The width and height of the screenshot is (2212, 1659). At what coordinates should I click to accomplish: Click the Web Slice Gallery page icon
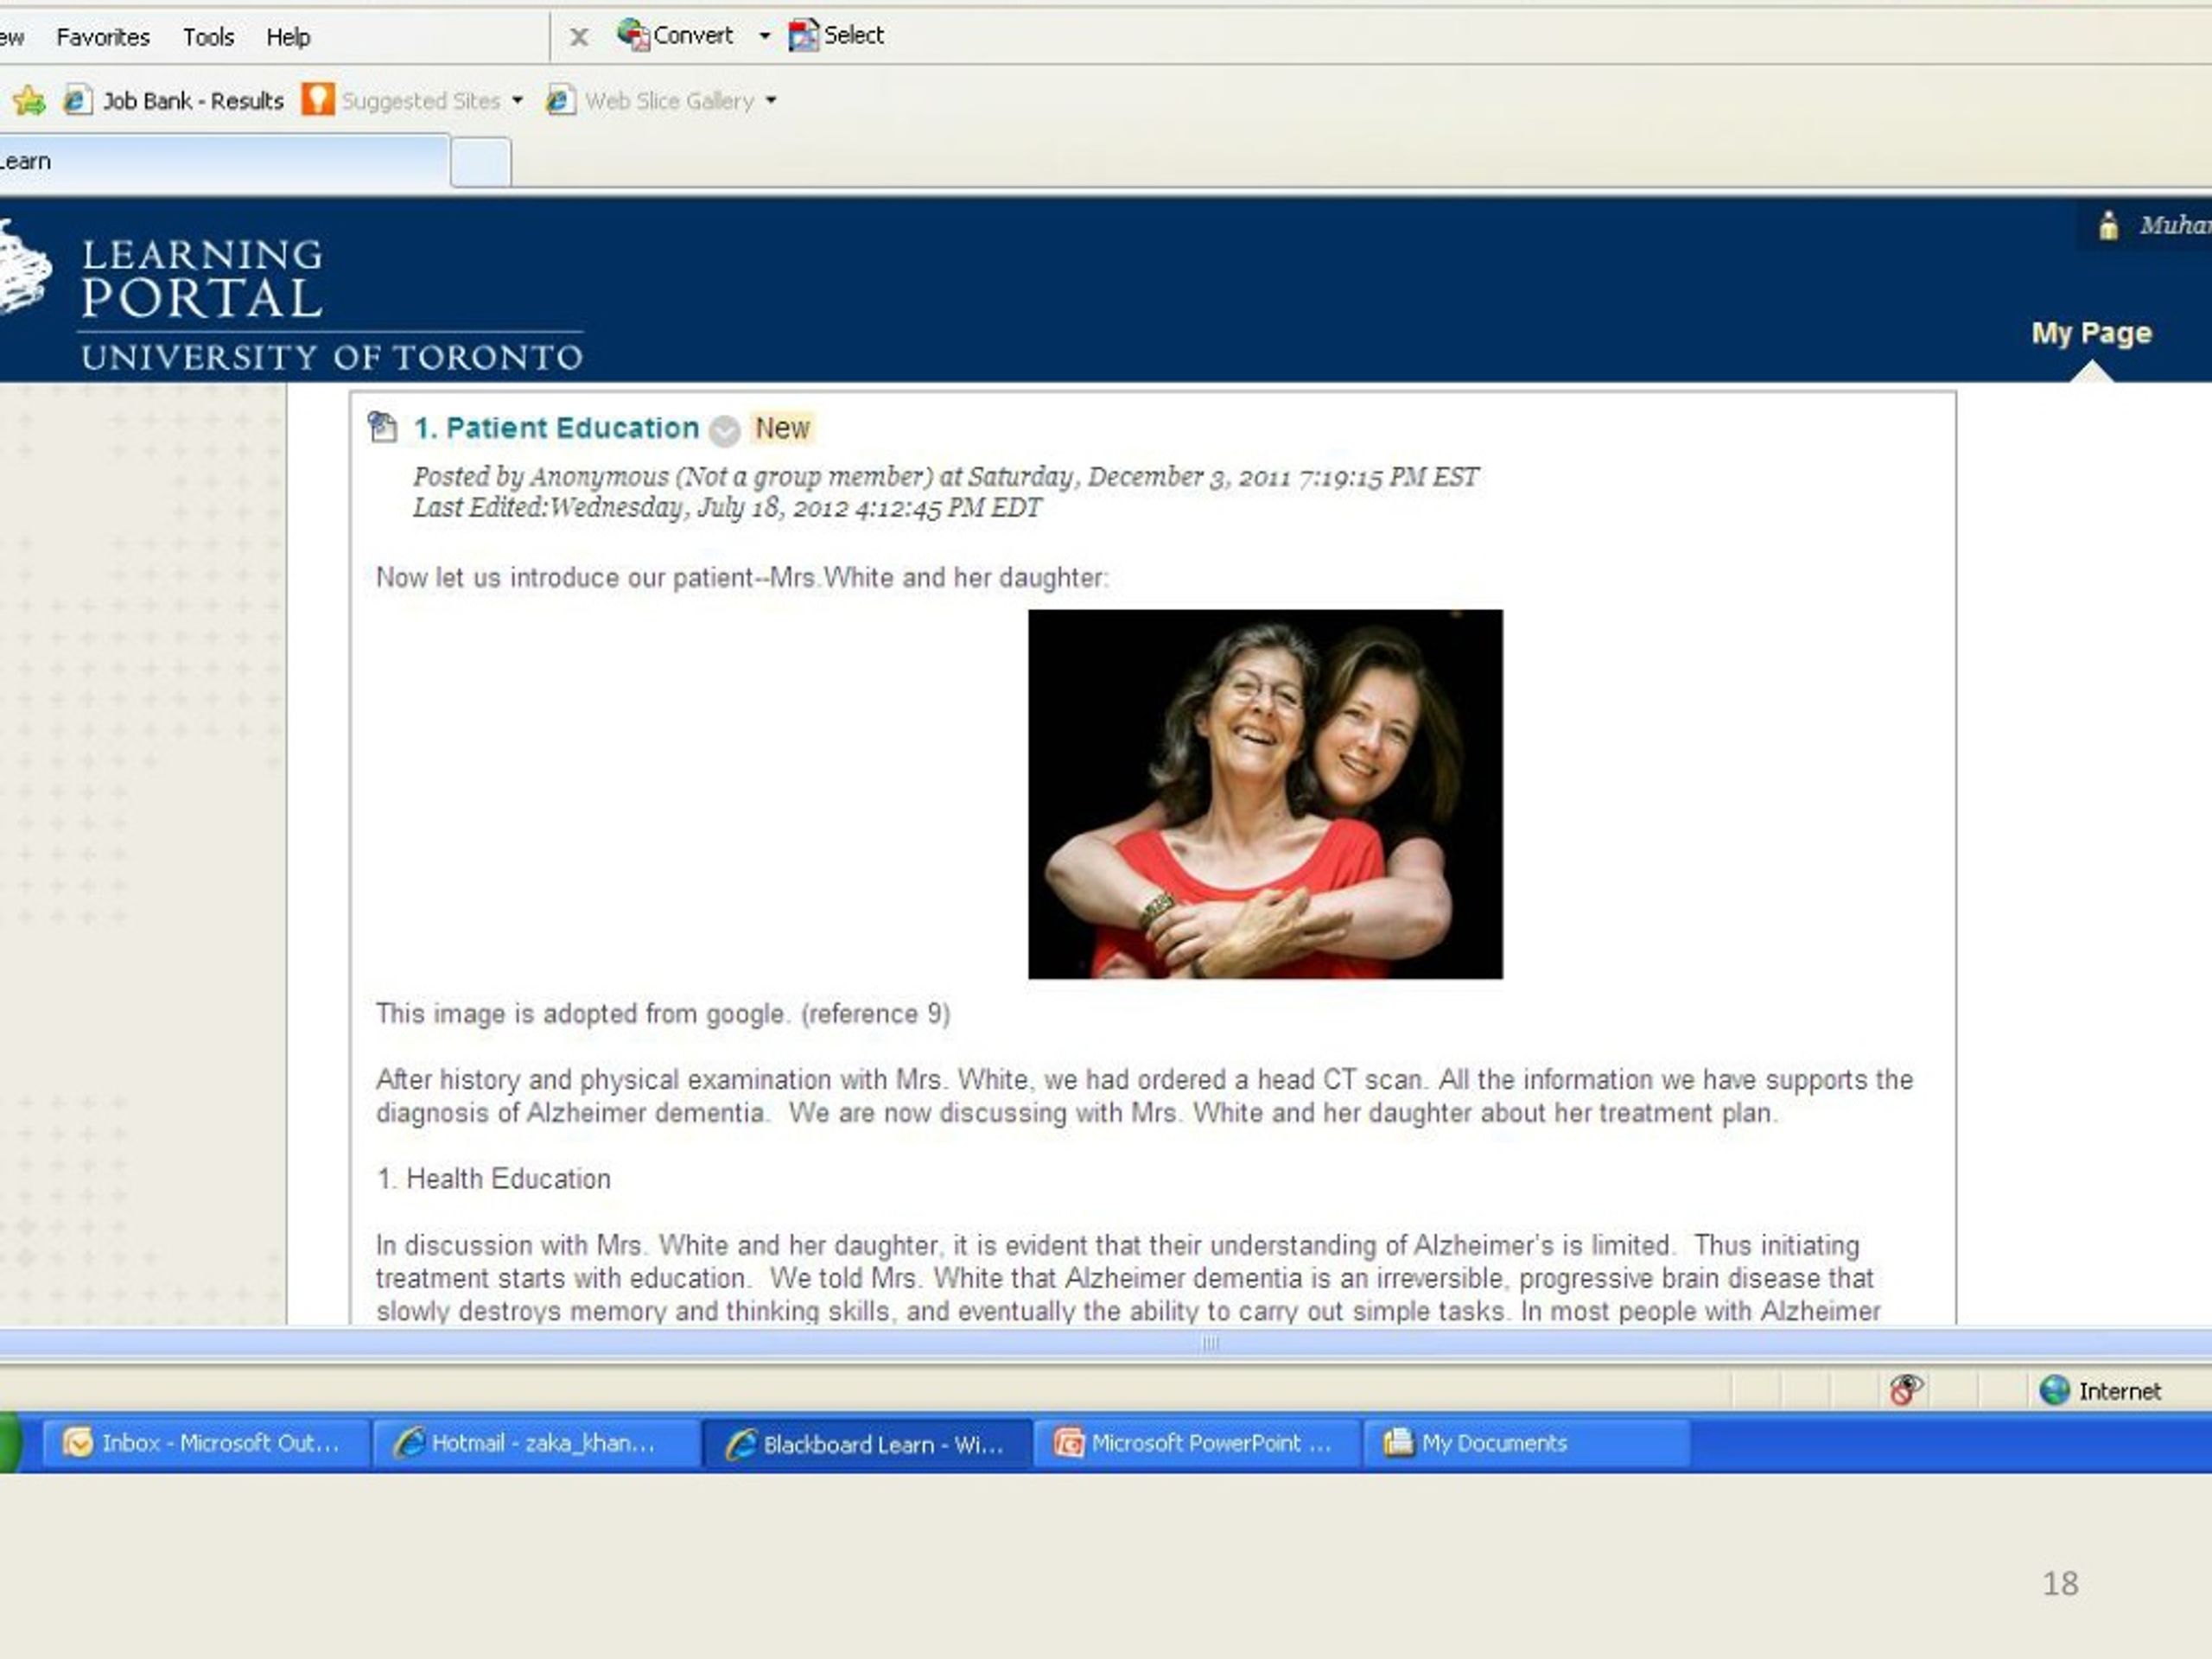[561, 100]
